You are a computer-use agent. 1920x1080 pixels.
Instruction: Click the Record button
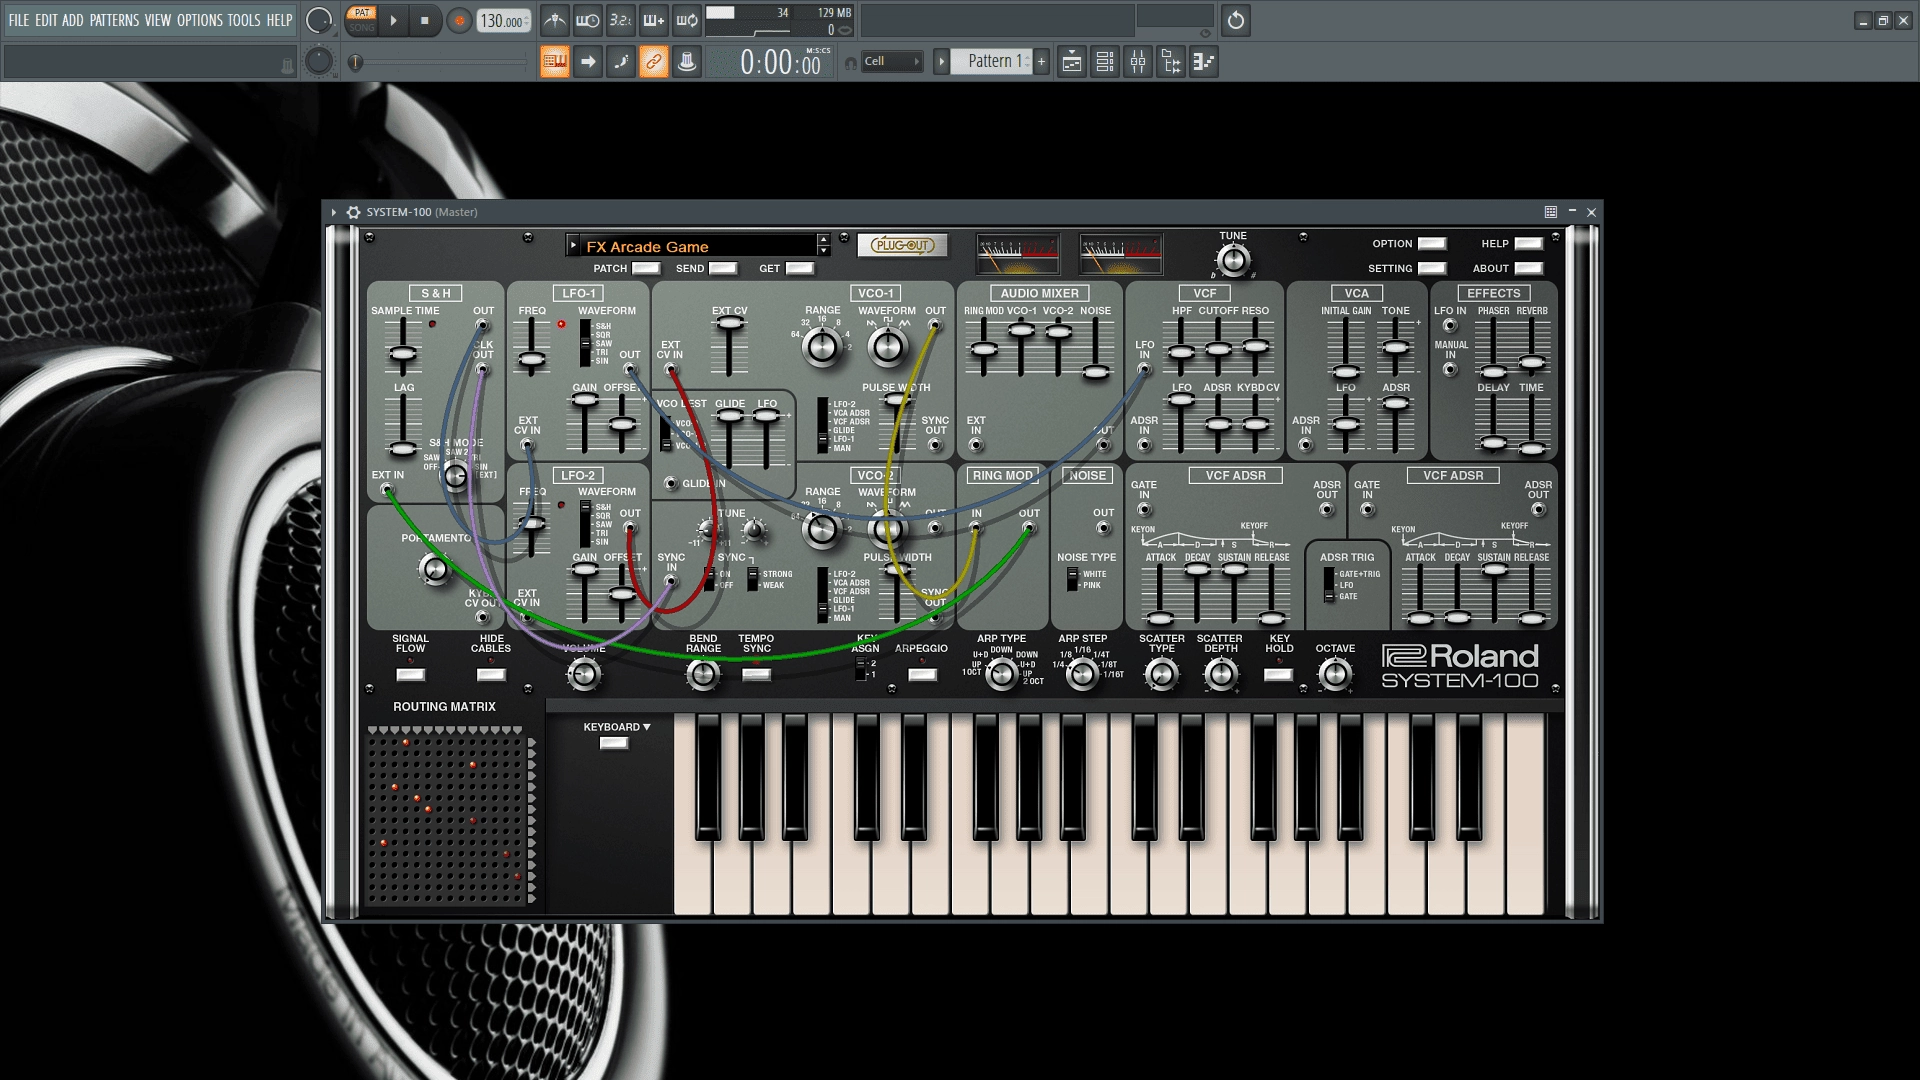[x=459, y=21]
